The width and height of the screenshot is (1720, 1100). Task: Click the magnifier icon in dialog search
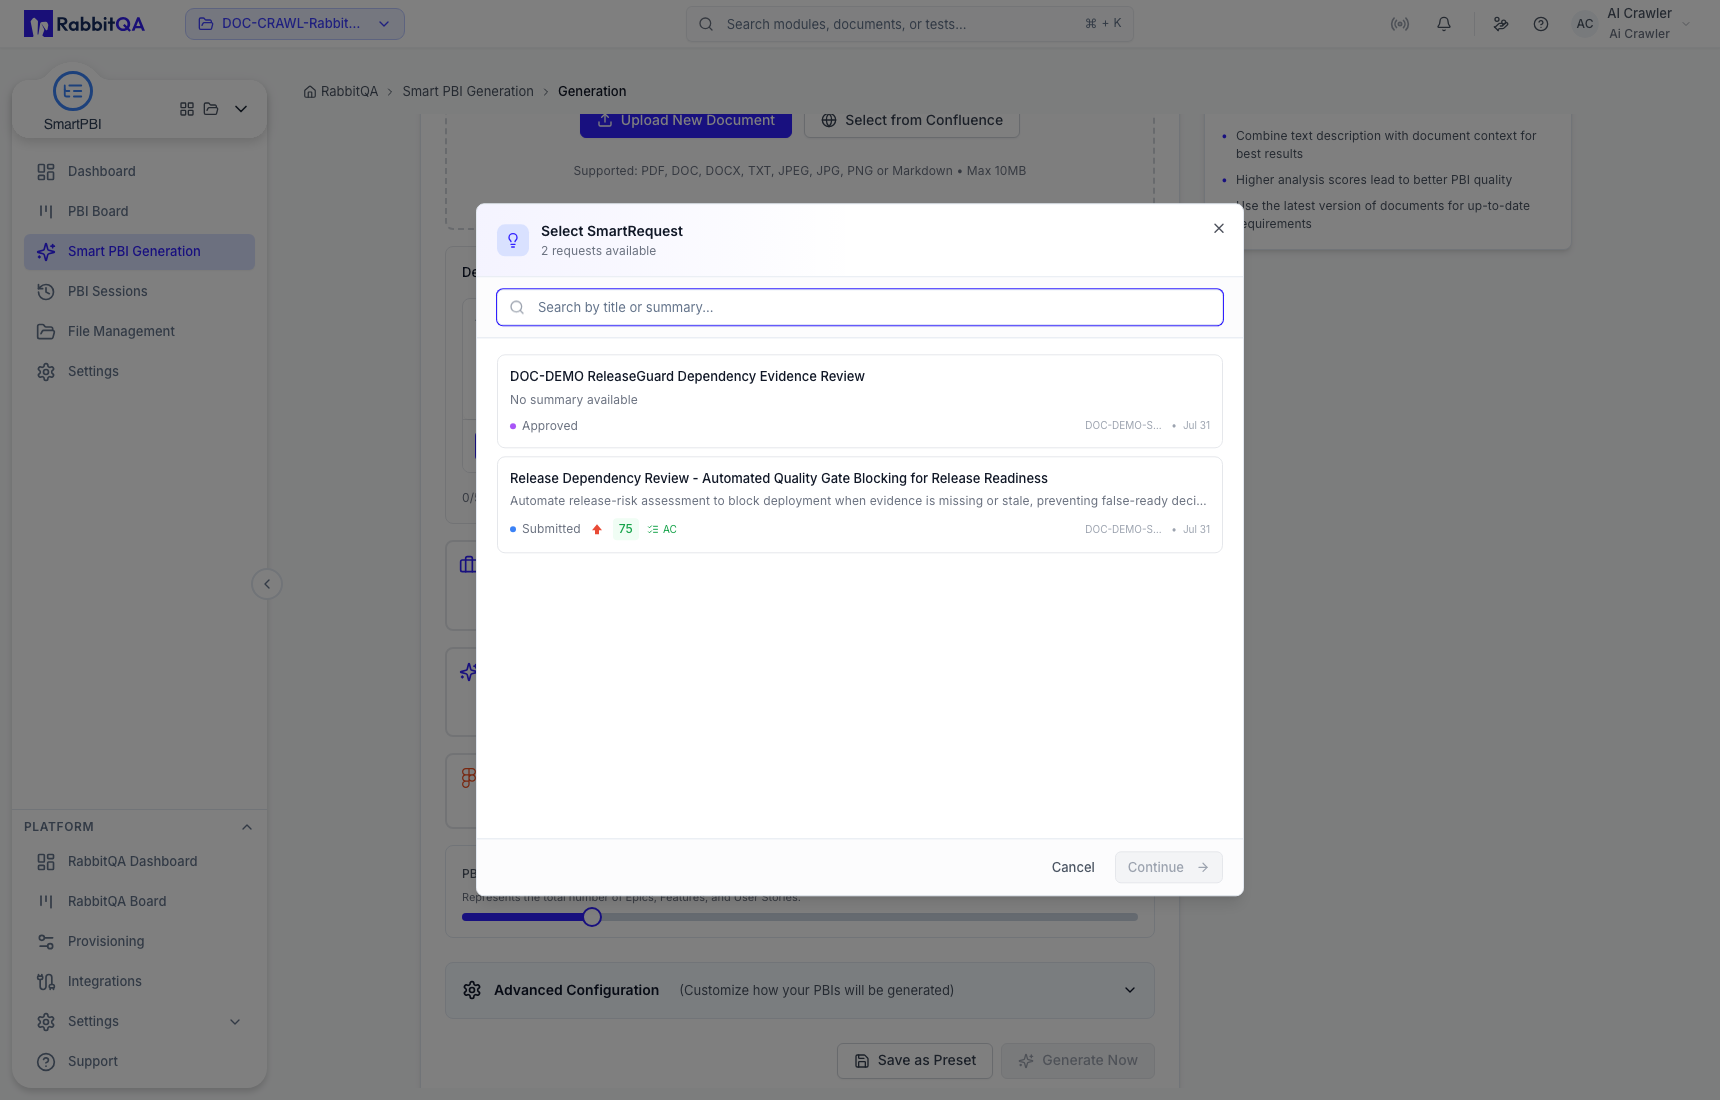coord(517,308)
